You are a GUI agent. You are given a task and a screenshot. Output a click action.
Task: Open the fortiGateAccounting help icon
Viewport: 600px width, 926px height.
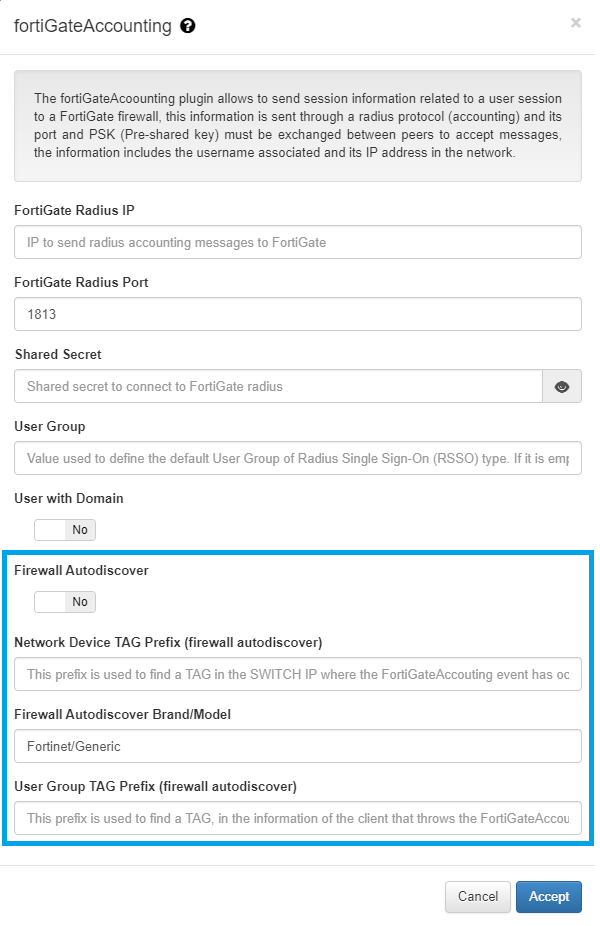[188, 26]
